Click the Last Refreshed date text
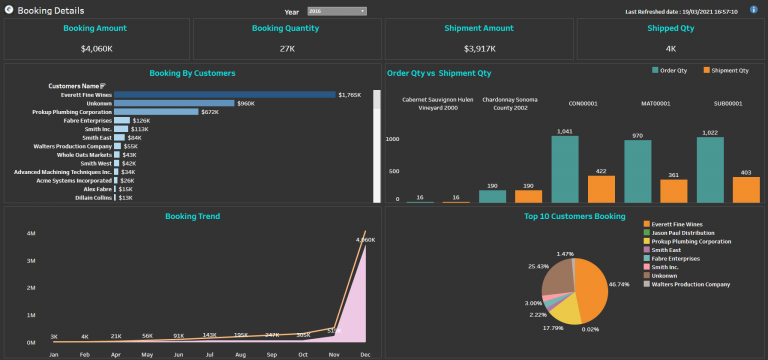Screen dimensions: 768x360 click(x=681, y=12)
